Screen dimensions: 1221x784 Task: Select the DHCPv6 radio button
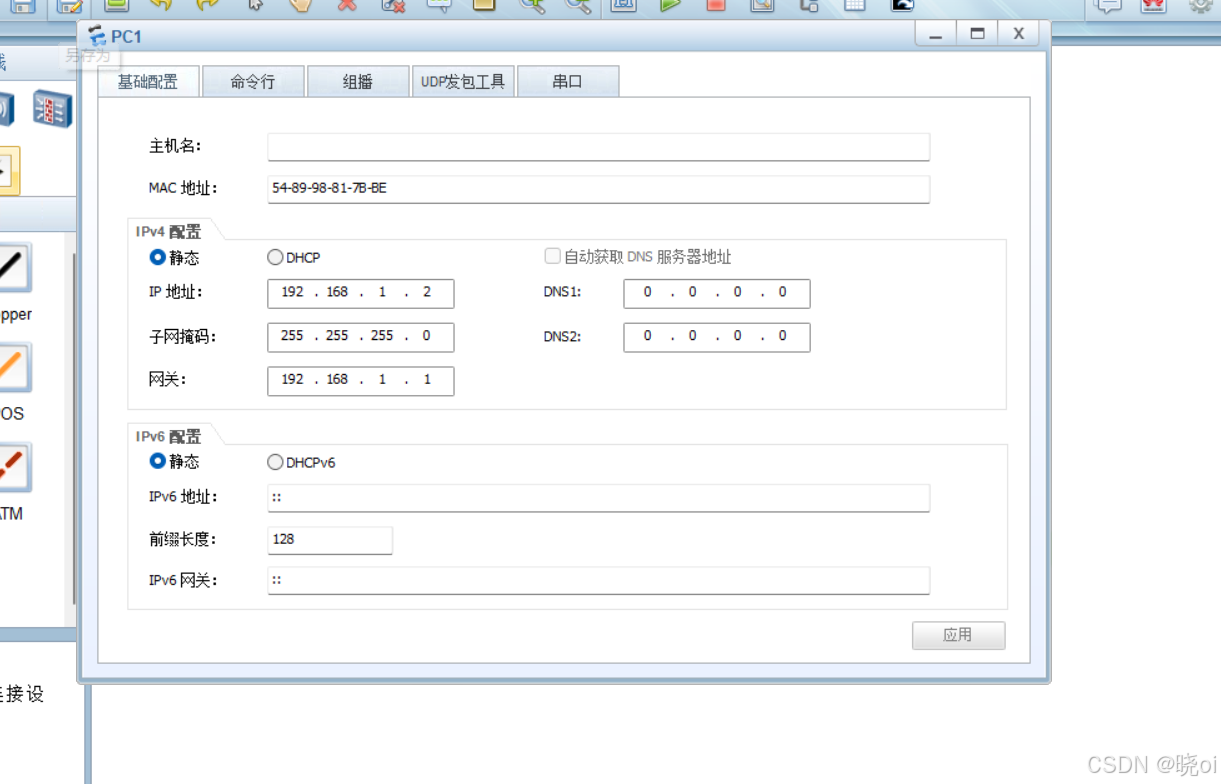click(275, 462)
